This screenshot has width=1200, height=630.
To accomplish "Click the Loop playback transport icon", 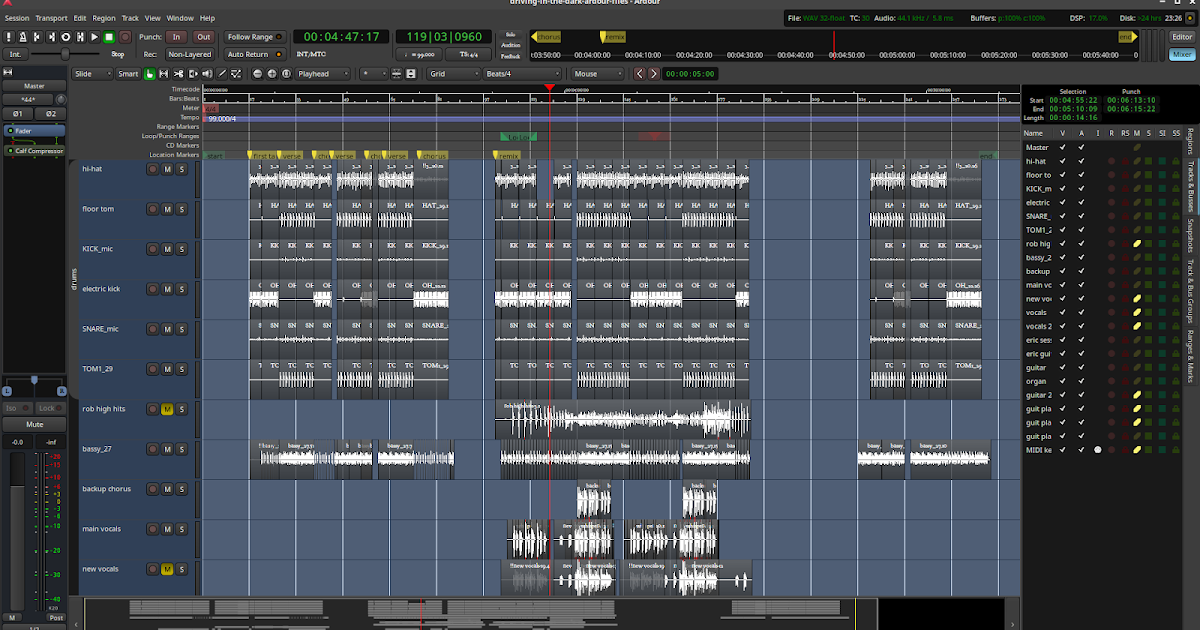I will tap(64, 37).
